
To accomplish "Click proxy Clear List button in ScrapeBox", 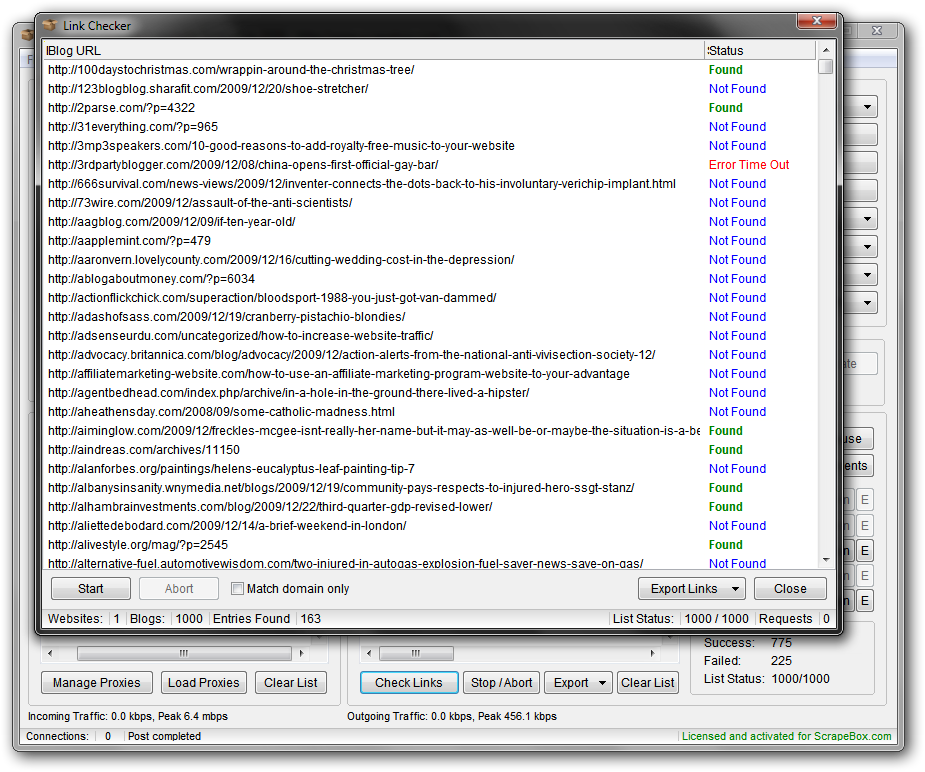I will (291, 682).
